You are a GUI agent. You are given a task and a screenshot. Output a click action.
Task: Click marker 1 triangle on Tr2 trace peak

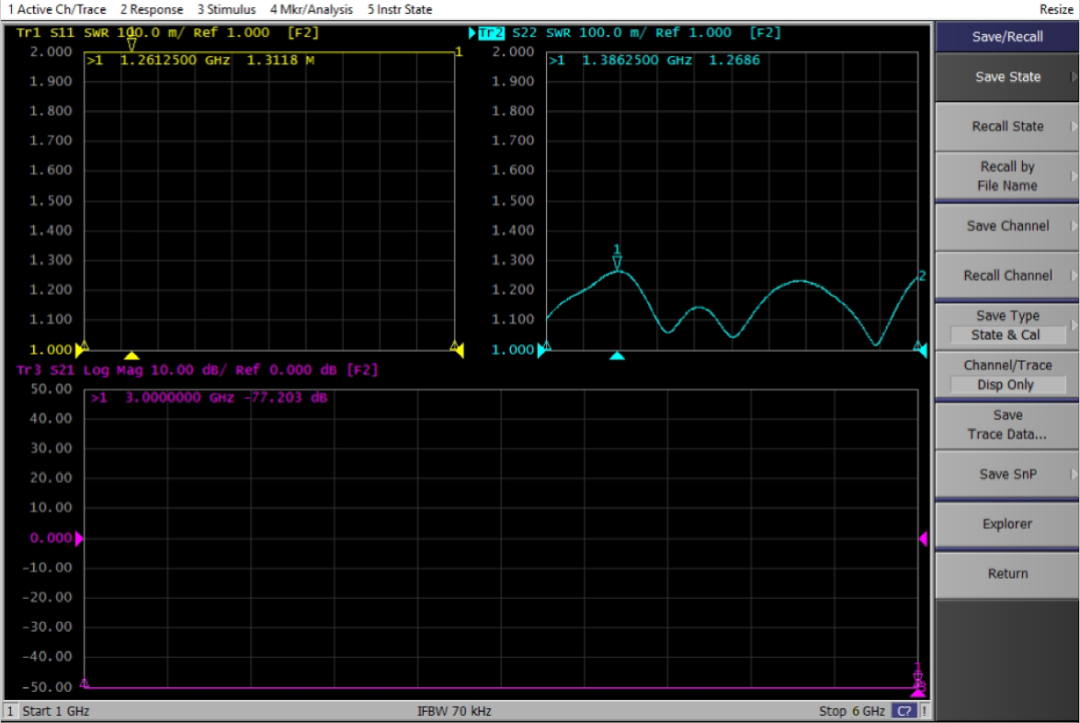617,262
